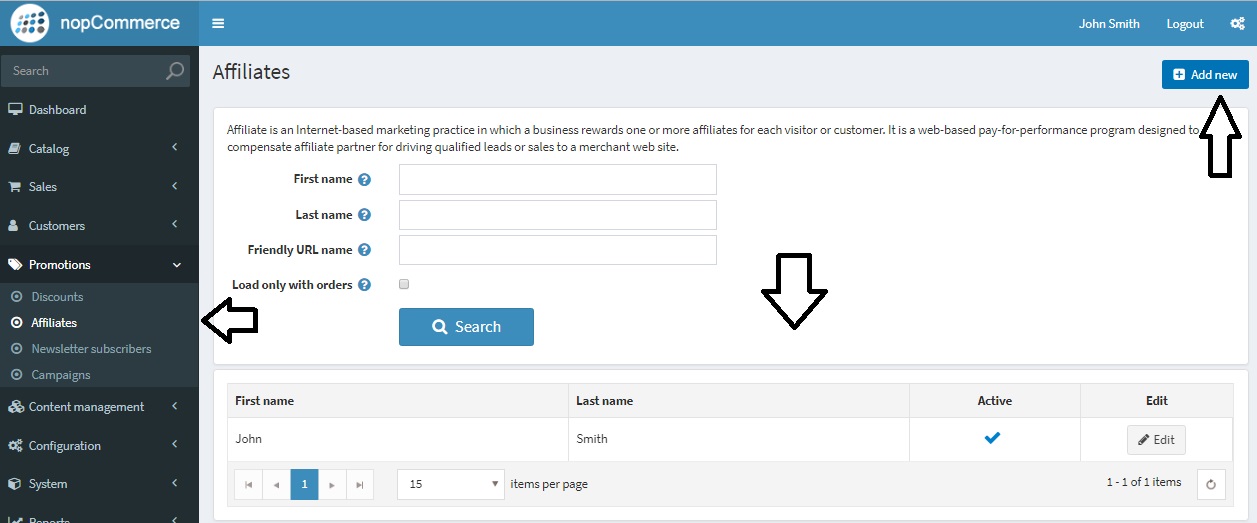
Task: Enable Load only with orders checkbox
Action: coord(404,284)
